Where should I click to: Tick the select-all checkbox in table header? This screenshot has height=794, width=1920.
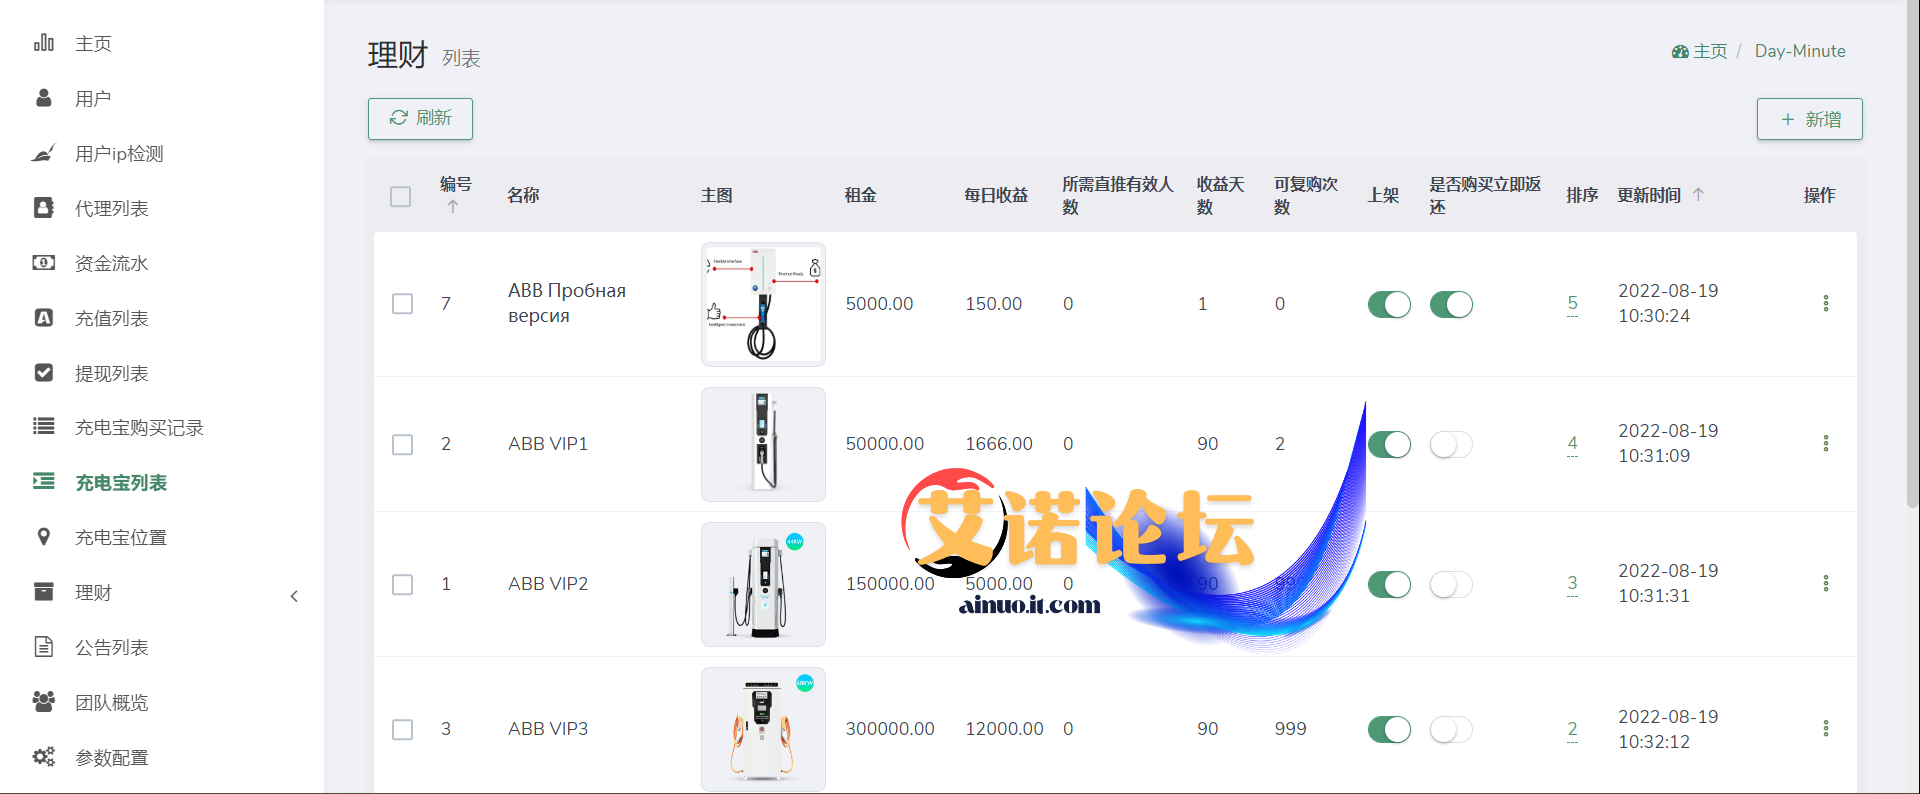point(401,197)
